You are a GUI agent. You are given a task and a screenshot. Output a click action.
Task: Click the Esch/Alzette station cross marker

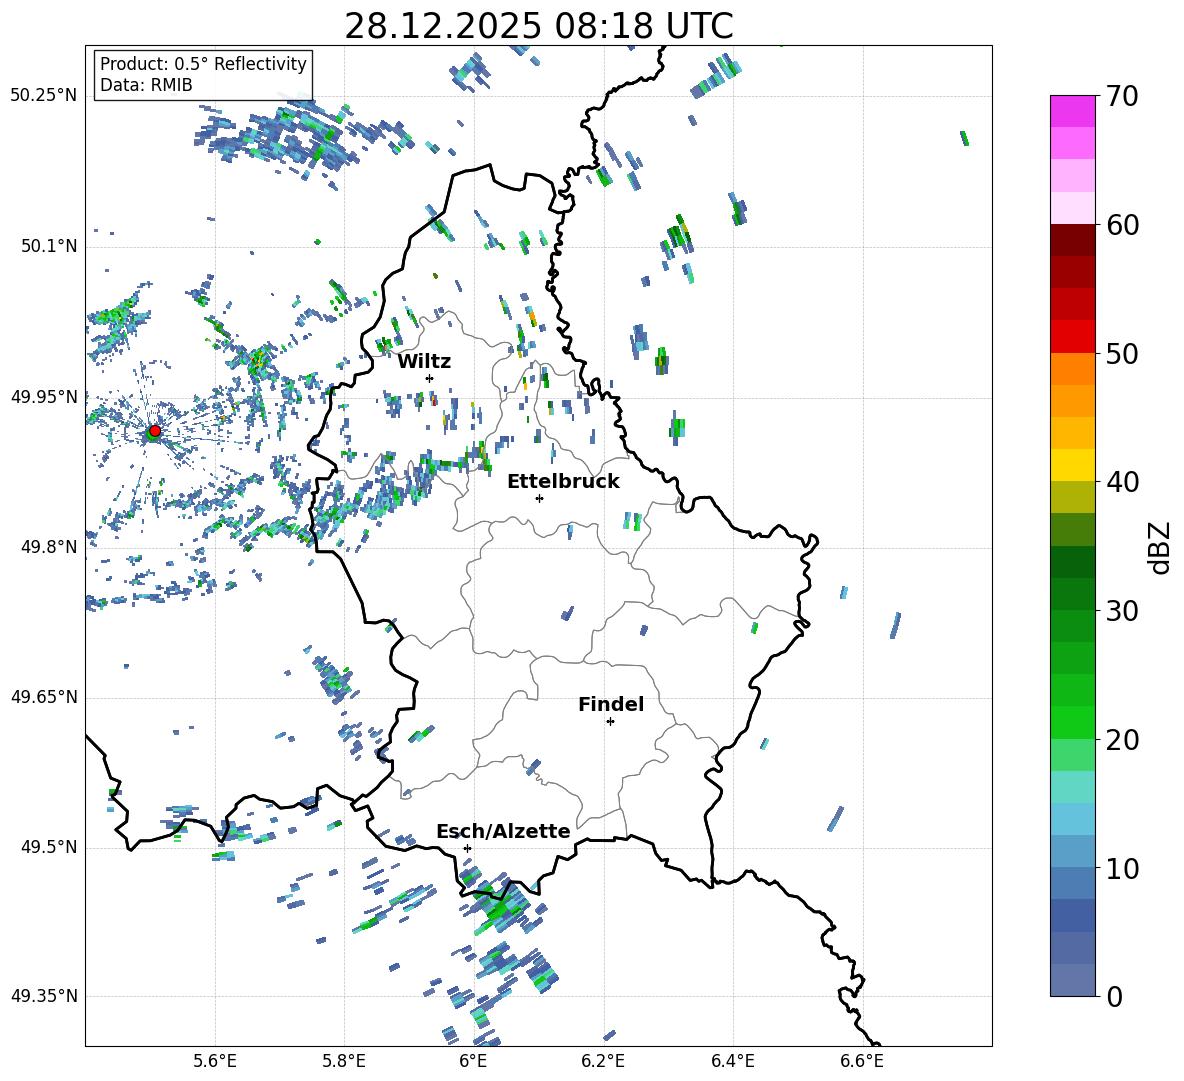[467, 848]
